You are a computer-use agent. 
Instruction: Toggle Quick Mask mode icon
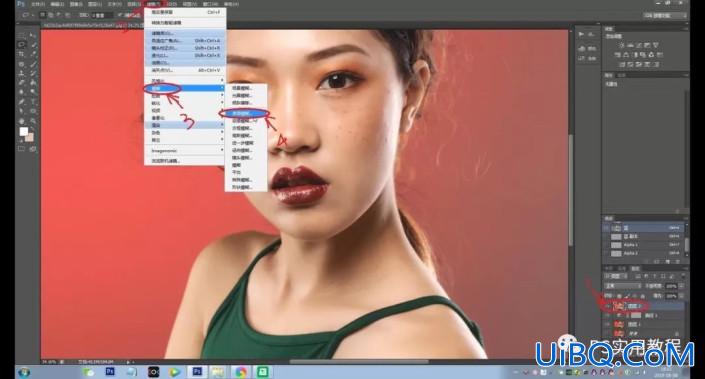pos(21,148)
